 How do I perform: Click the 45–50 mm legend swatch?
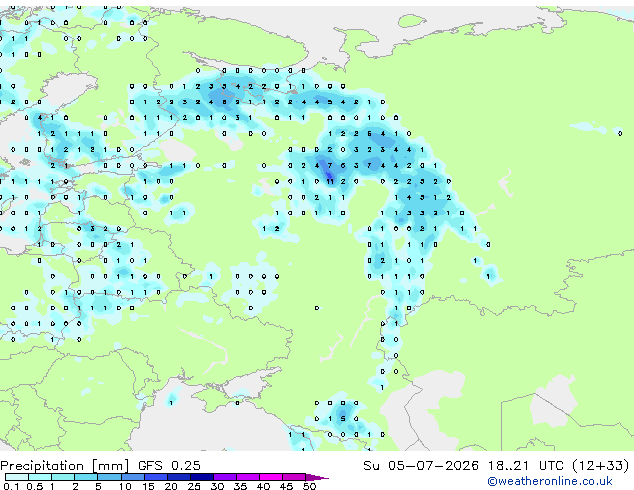[x=294, y=477]
